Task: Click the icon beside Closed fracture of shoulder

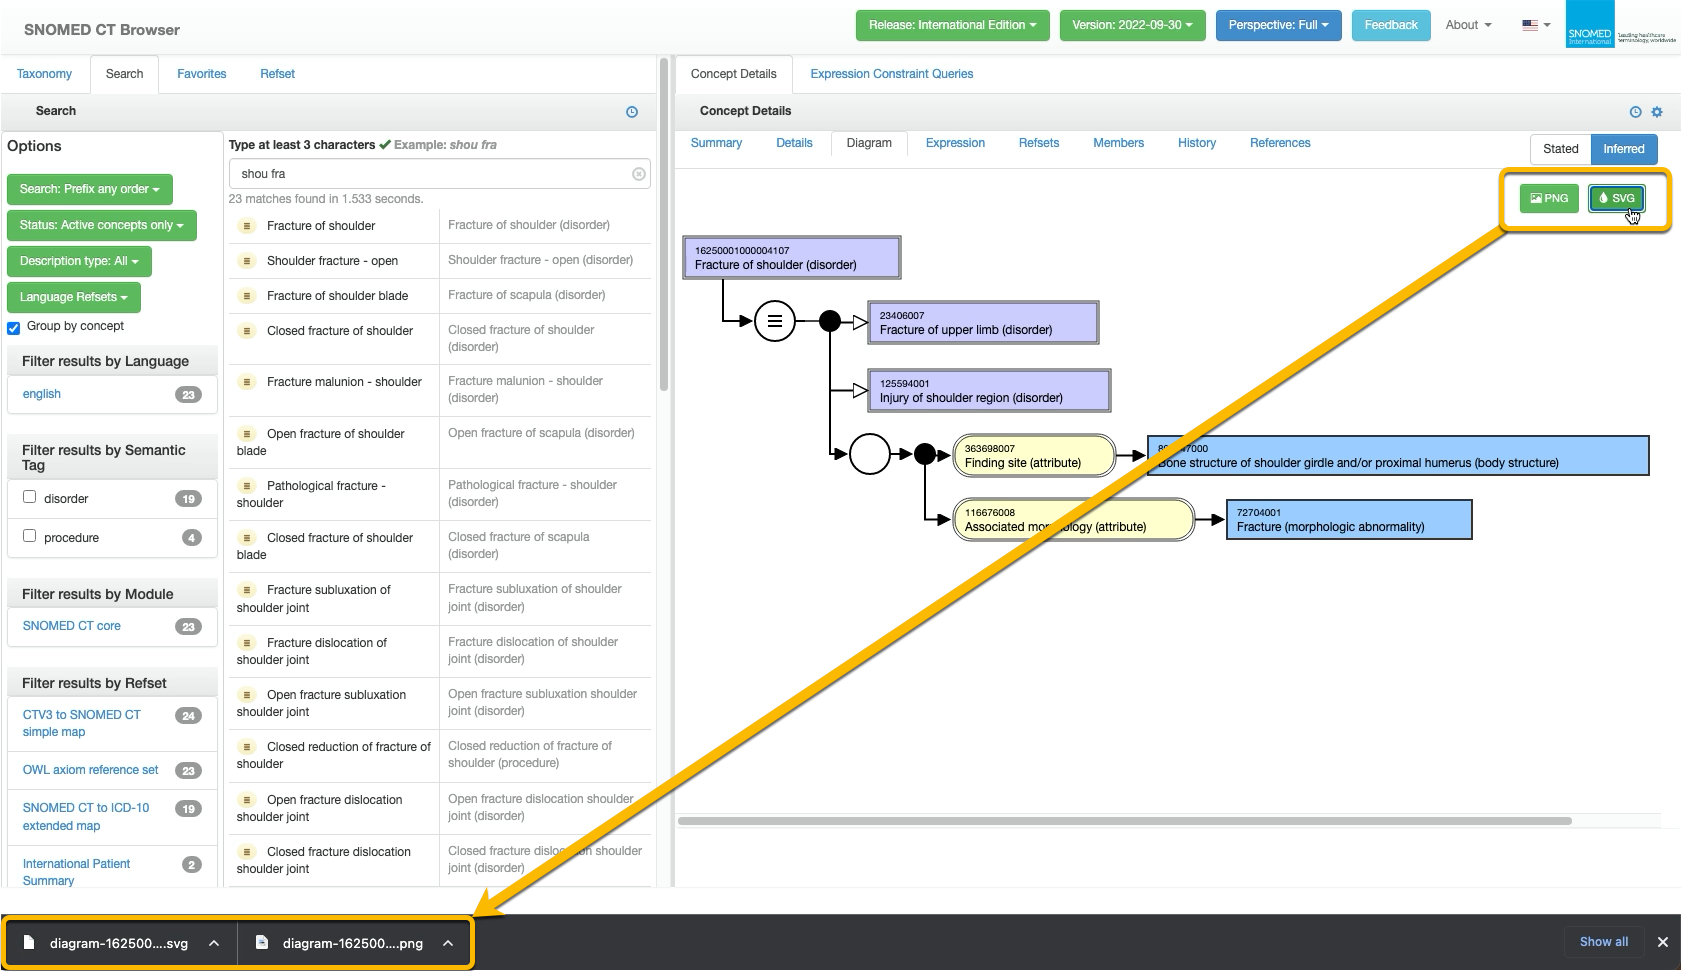Action: (x=247, y=331)
